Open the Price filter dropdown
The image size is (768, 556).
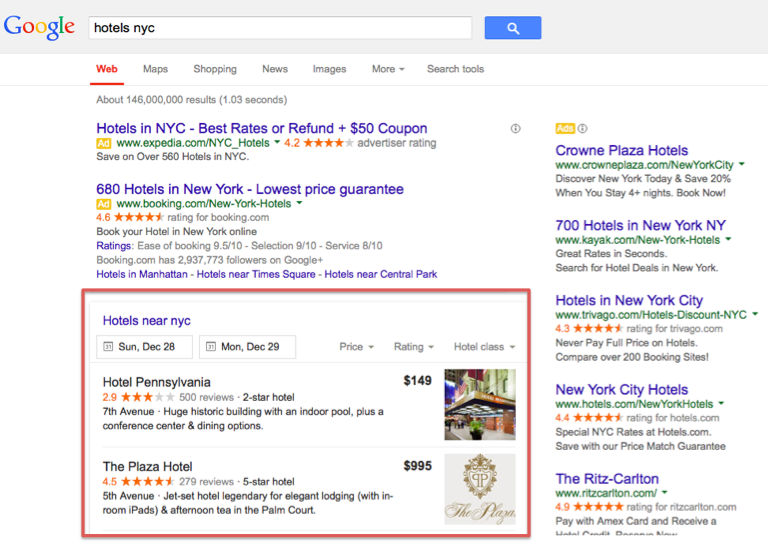(357, 347)
